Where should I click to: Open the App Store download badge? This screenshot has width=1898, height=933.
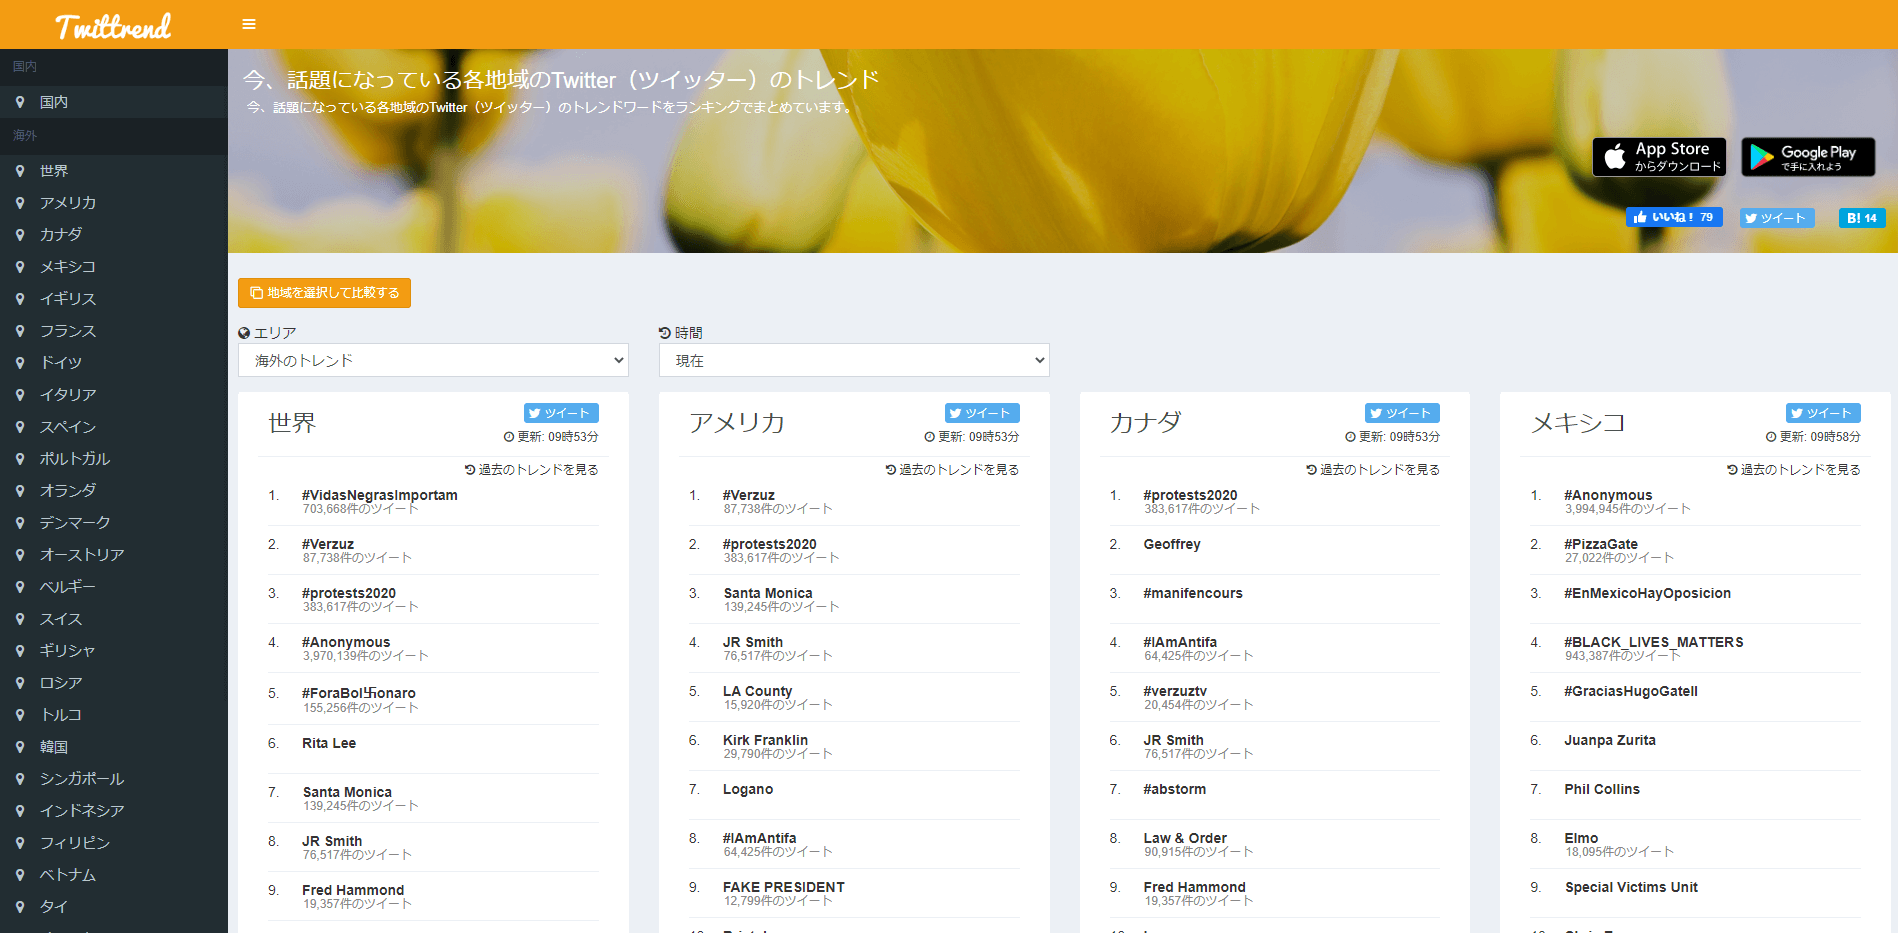pyautogui.click(x=1659, y=157)
